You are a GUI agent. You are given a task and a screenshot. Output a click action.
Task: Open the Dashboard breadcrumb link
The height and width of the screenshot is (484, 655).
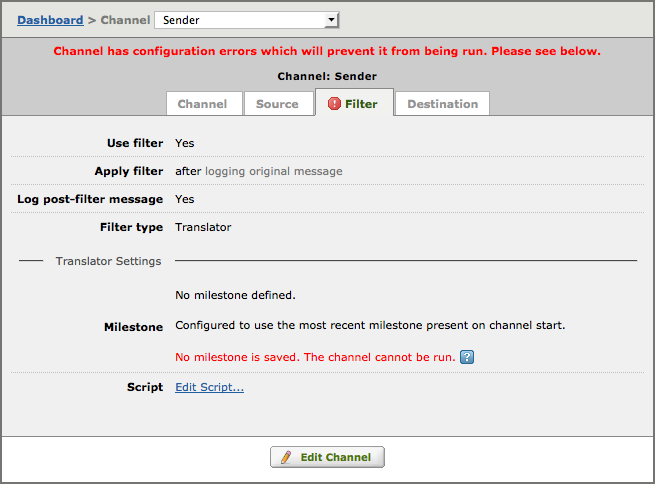(x=50, y=20)
